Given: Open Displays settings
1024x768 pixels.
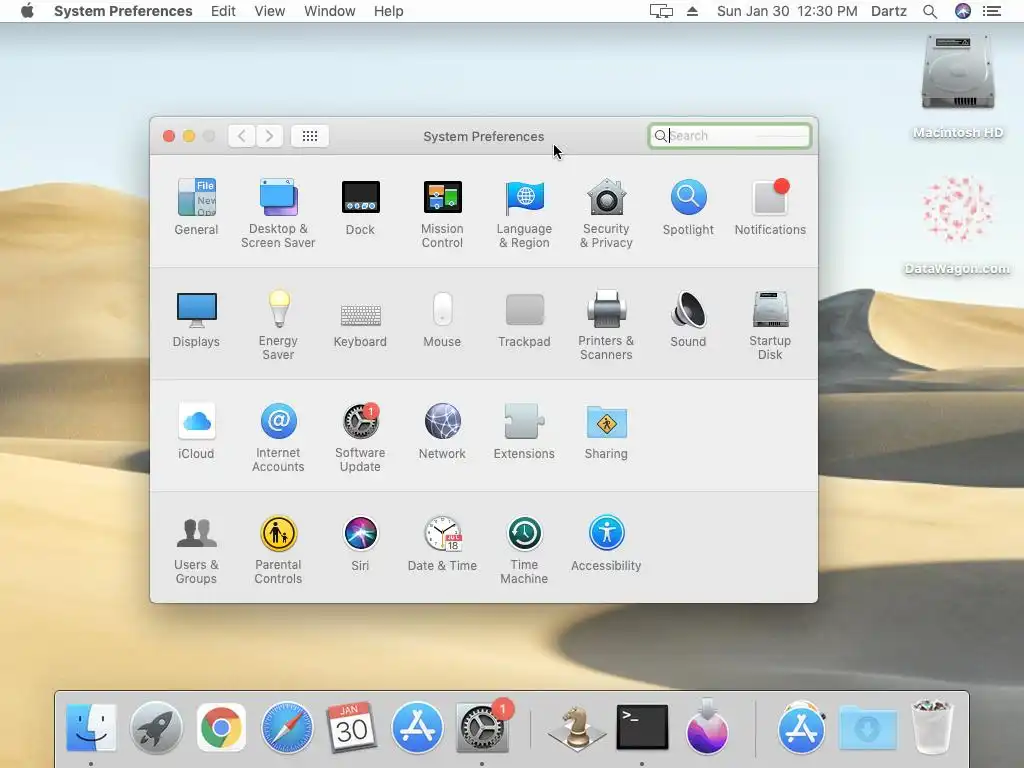Looking at the screenshot, I should (196, 319).
